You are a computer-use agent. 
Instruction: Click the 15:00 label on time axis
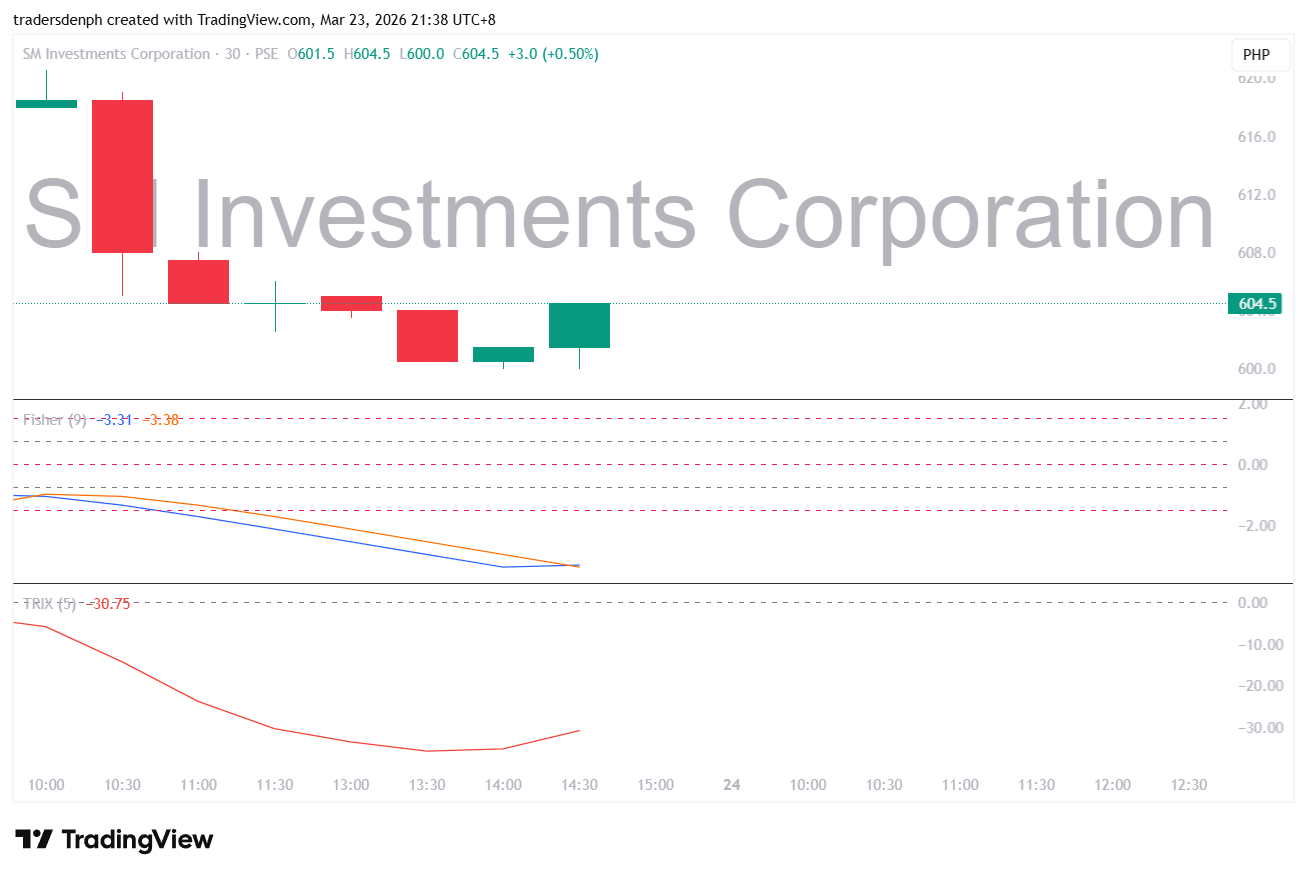pyautogui.click(x=656, y=785)
